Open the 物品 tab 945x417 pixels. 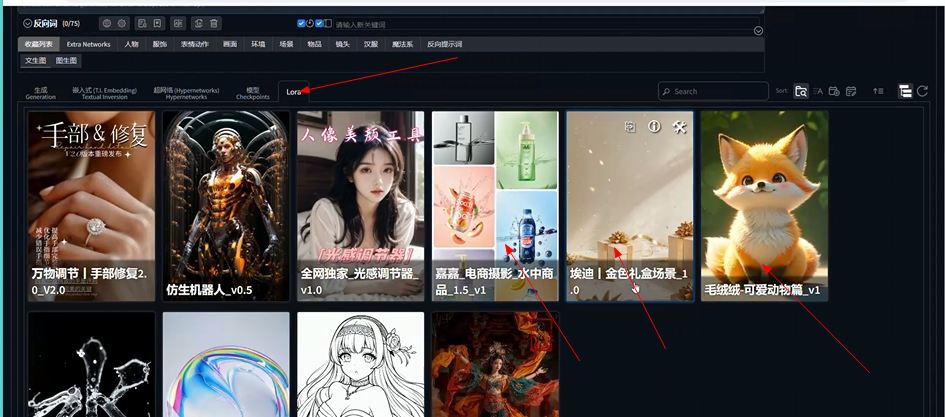315,44
